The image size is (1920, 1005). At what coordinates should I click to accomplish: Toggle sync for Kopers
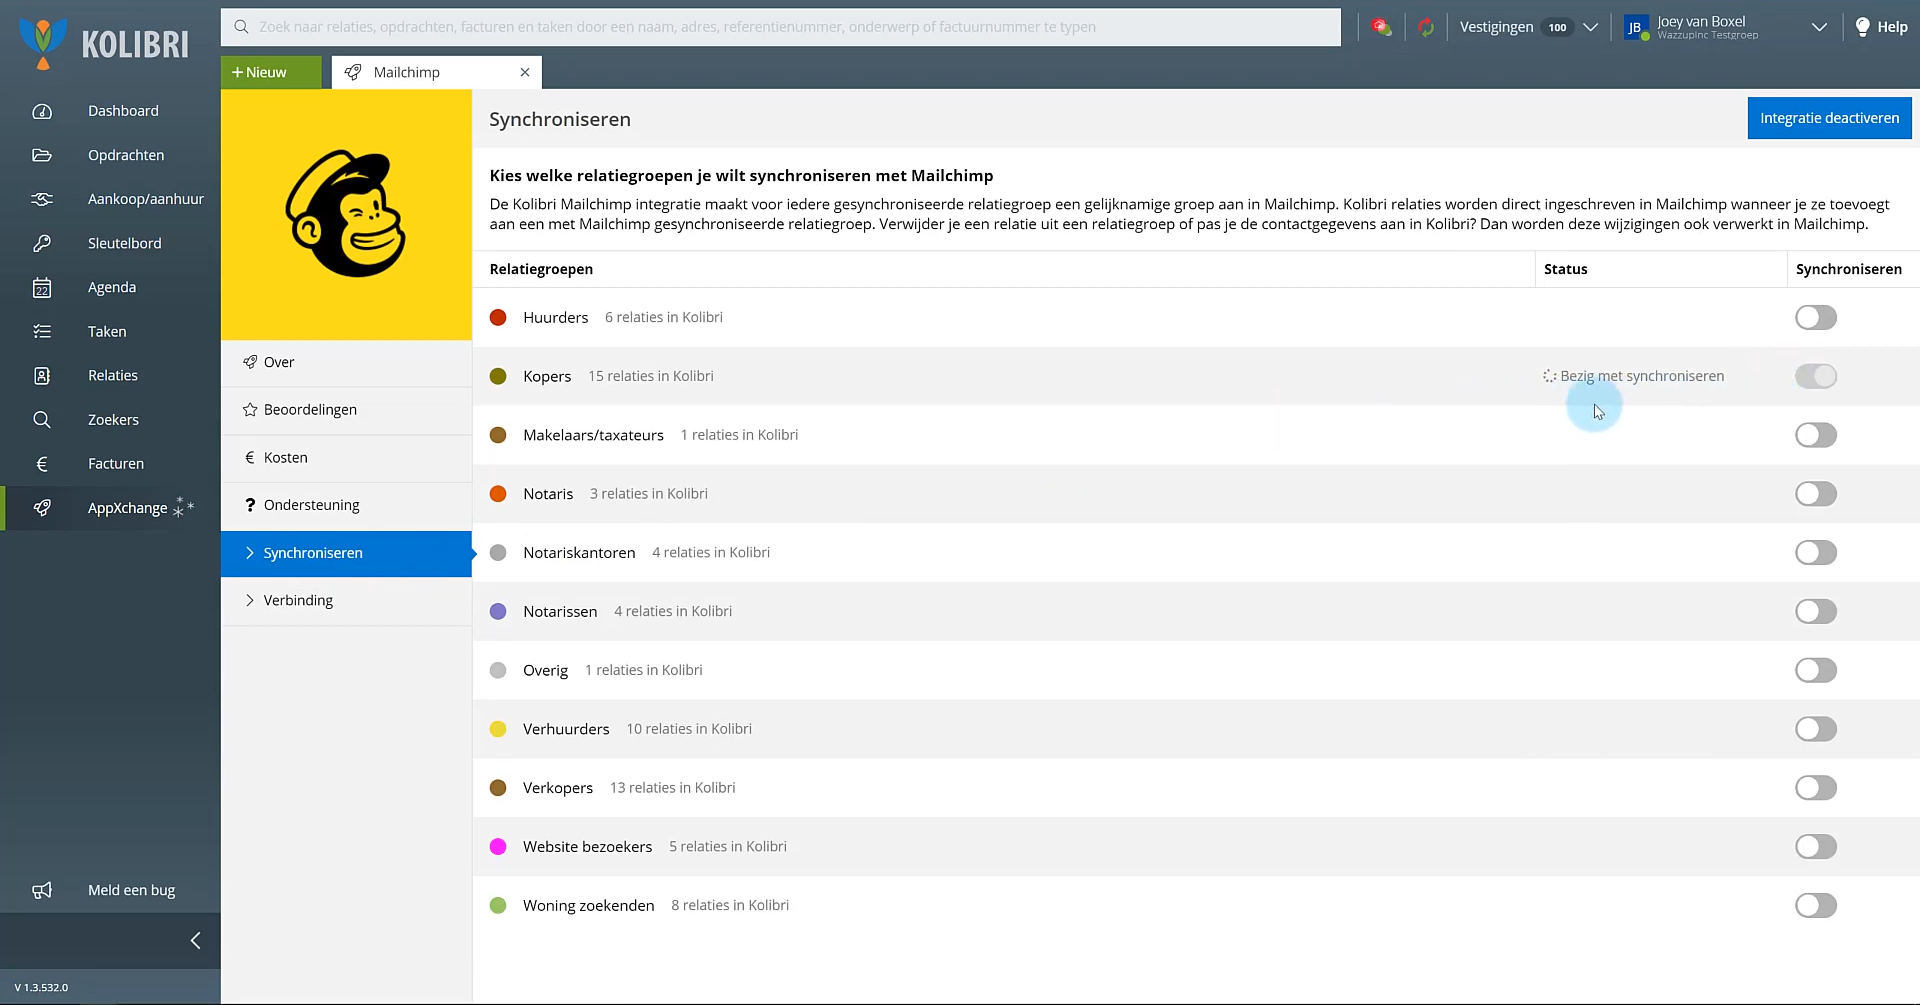click(x=1816, y=376)
